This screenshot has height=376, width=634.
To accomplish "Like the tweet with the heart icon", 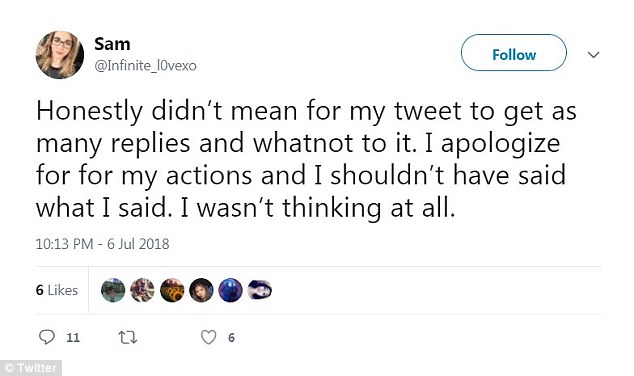I will coord(209,337).
